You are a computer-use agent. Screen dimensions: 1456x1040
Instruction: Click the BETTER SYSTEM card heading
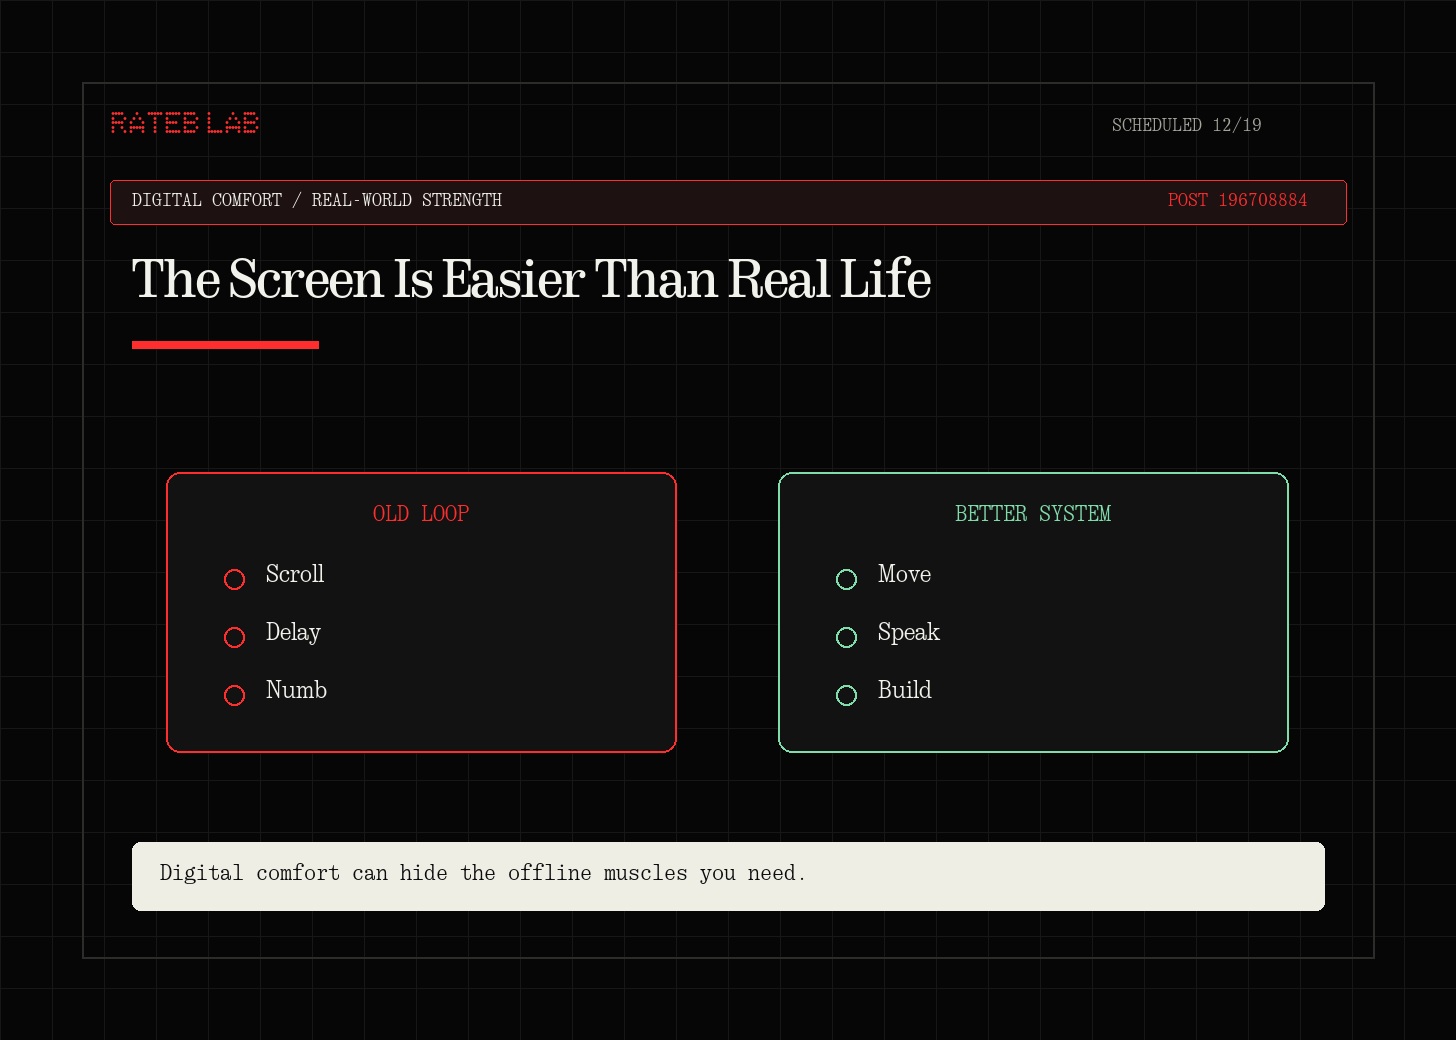point(1033,514)
